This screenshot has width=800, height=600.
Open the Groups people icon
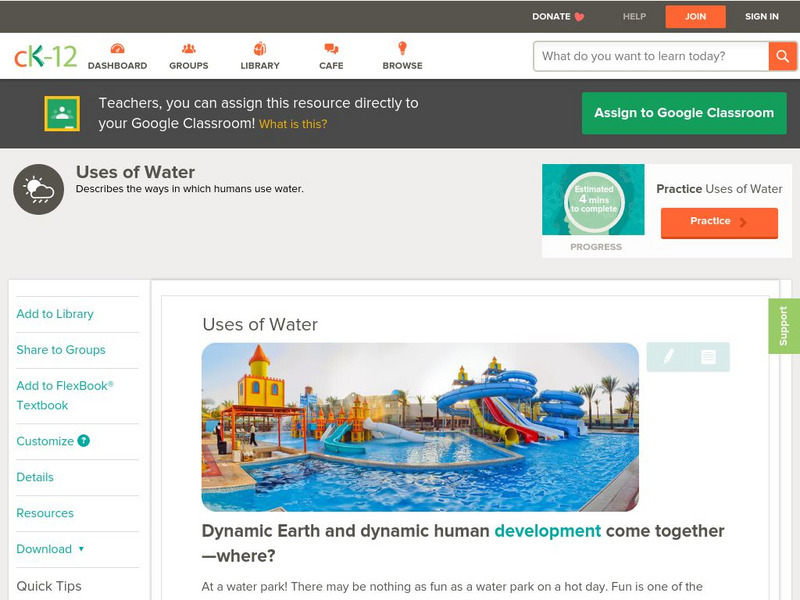point(188,49)
